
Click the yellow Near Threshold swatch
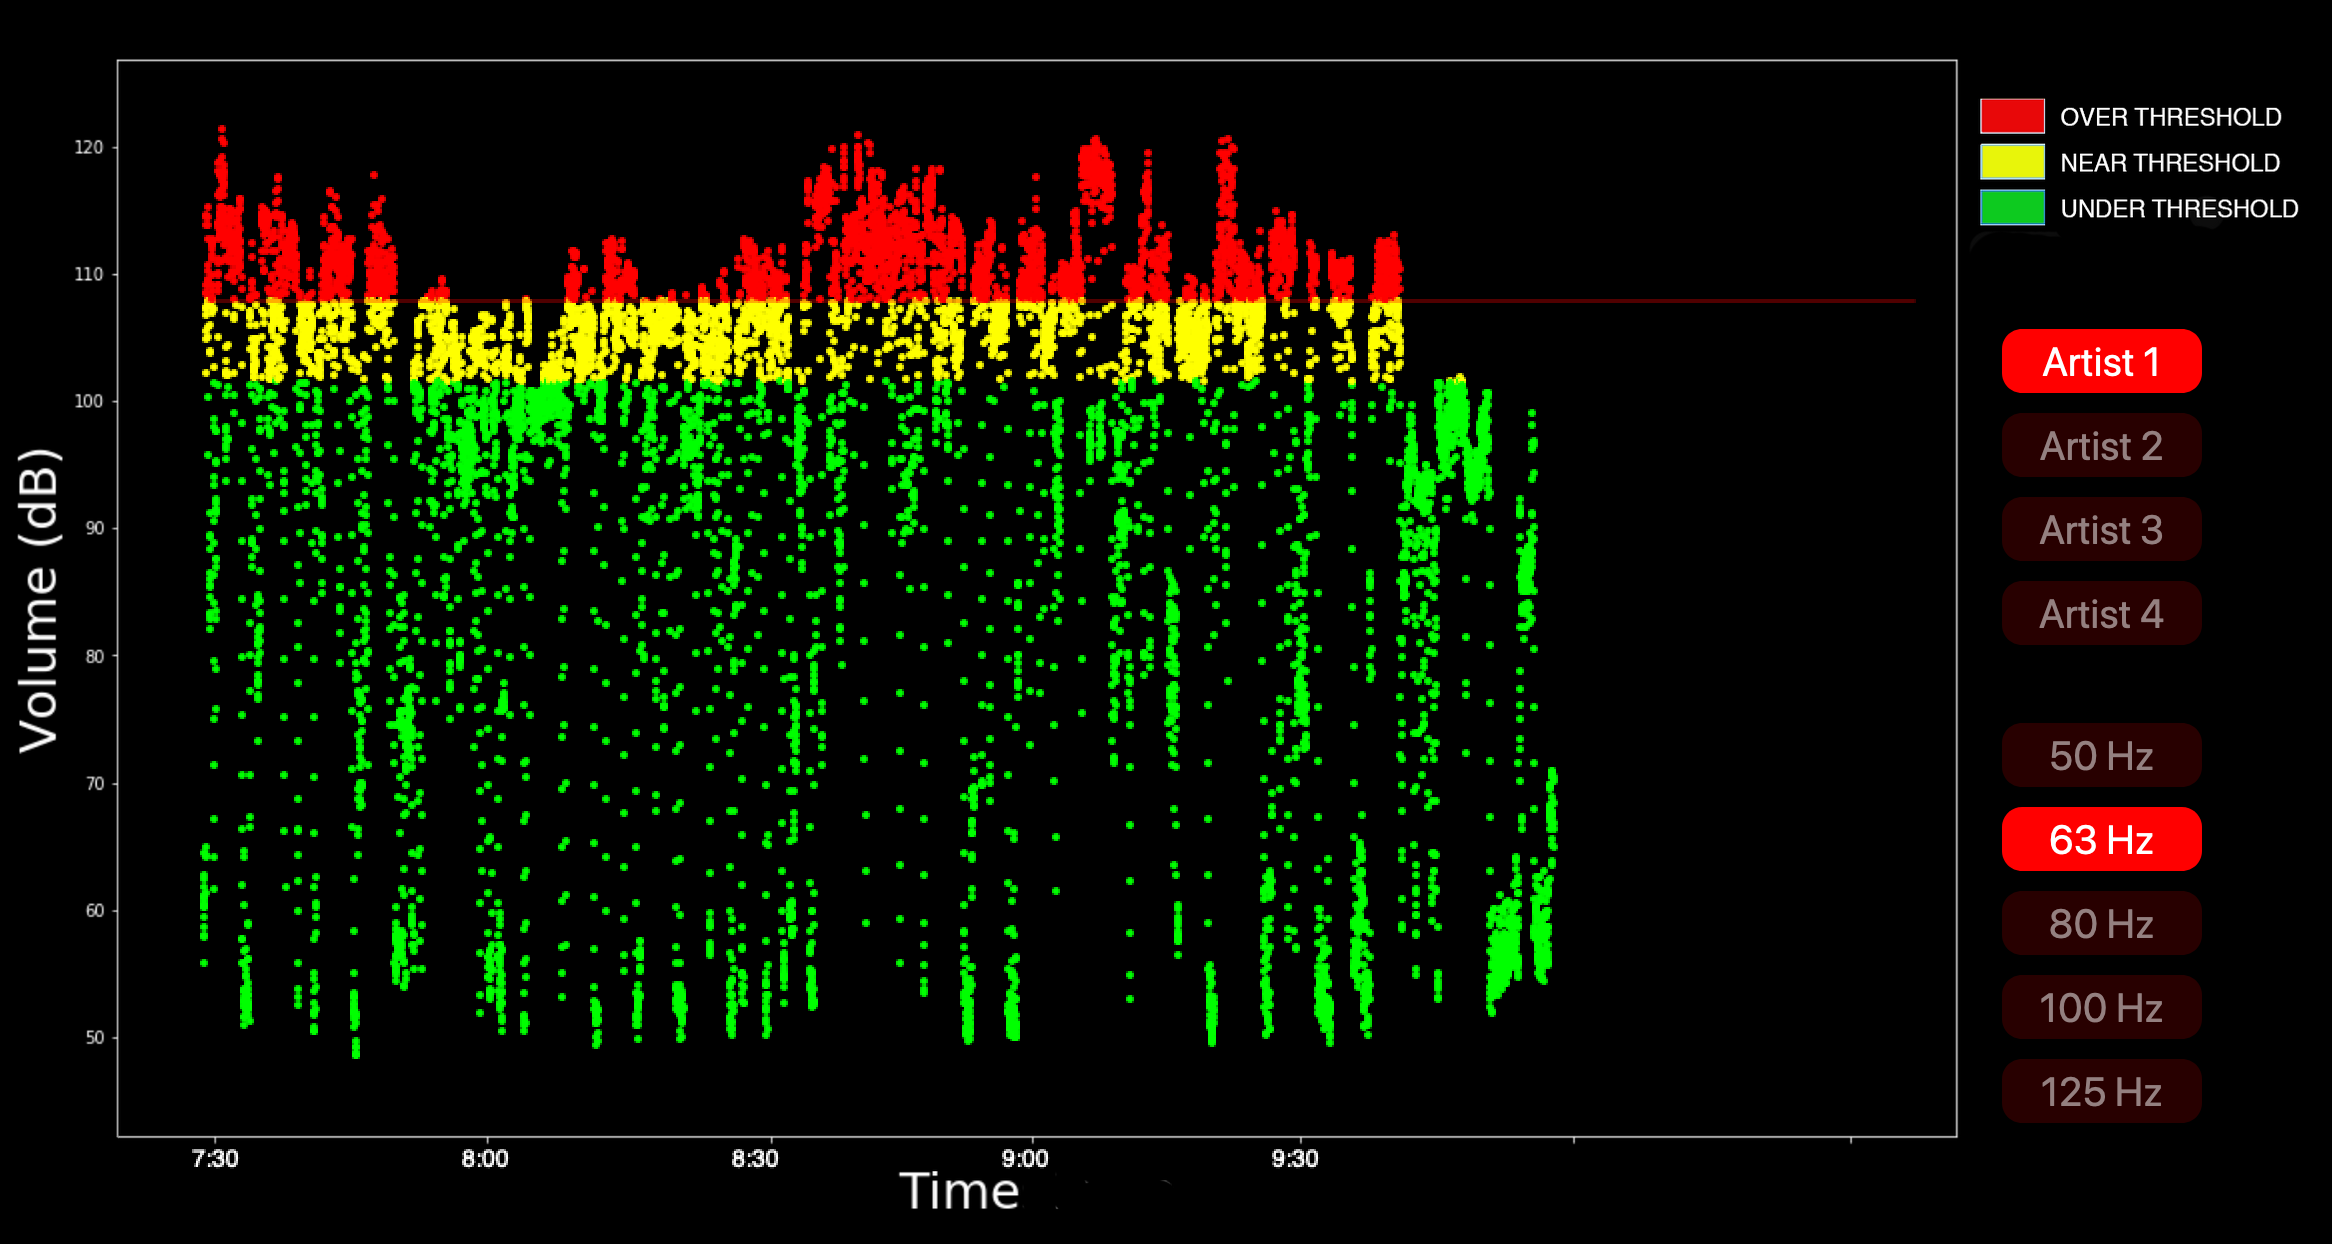(x=2012, y=162)
